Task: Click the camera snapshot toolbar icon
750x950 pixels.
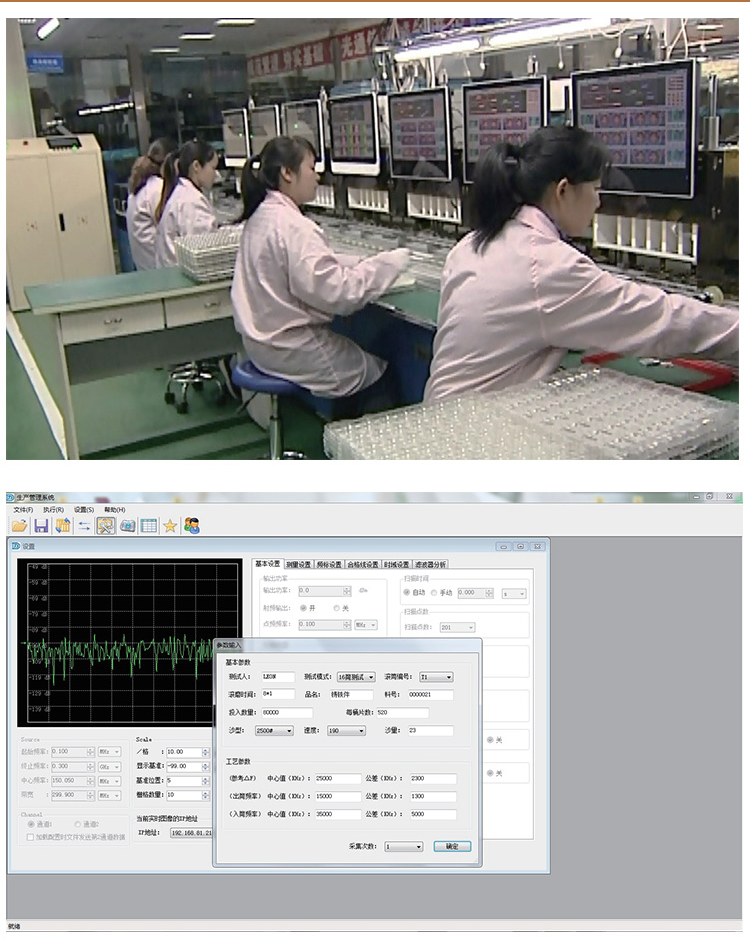Action: point(127,525)
